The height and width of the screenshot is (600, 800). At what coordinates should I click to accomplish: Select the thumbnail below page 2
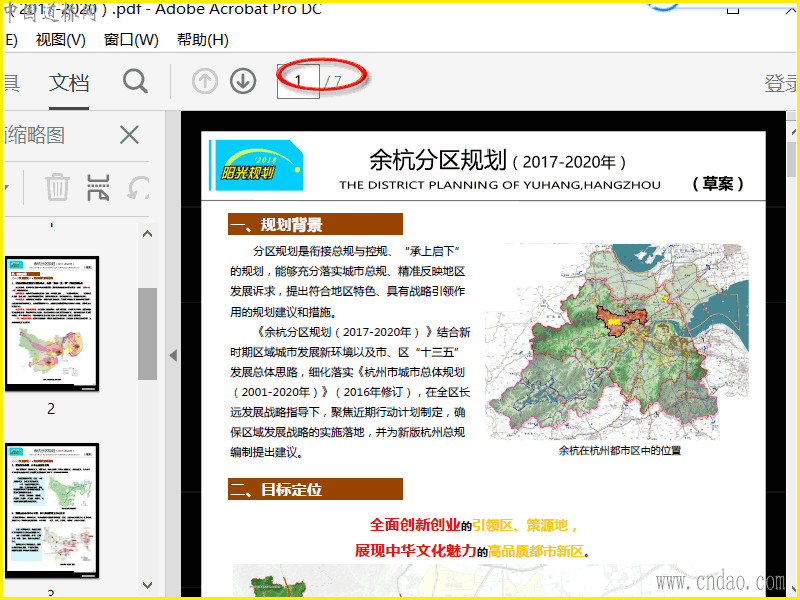coord(51,510)
